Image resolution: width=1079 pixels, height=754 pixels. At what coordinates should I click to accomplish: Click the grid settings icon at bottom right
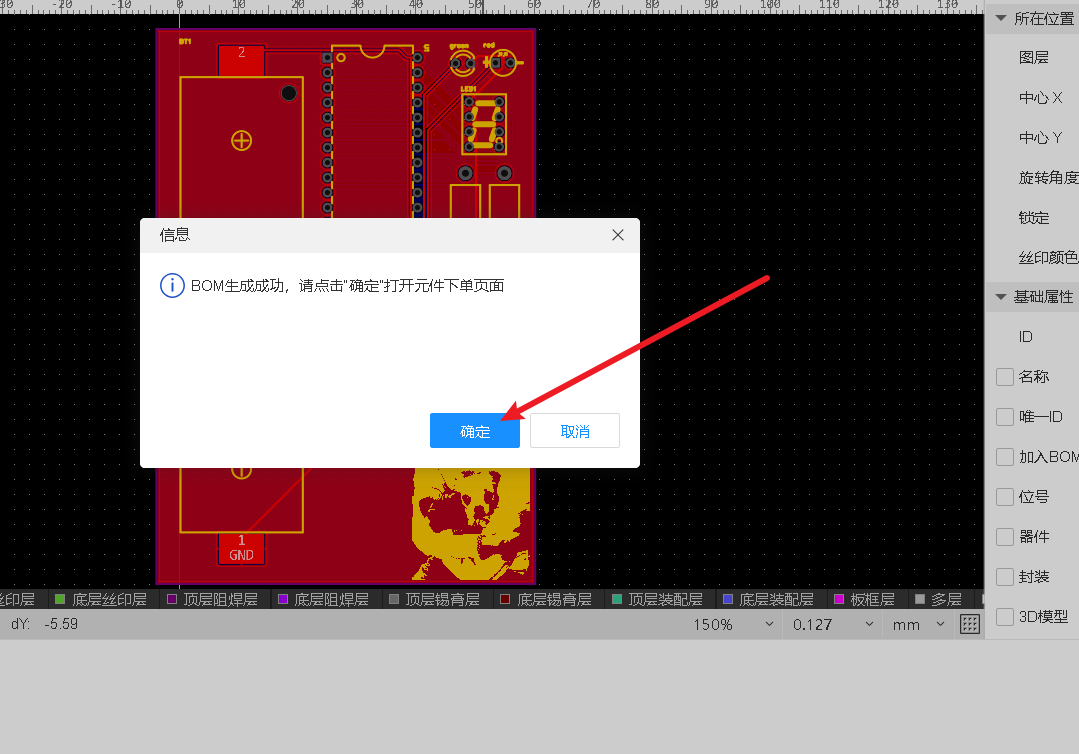[968, 624]
